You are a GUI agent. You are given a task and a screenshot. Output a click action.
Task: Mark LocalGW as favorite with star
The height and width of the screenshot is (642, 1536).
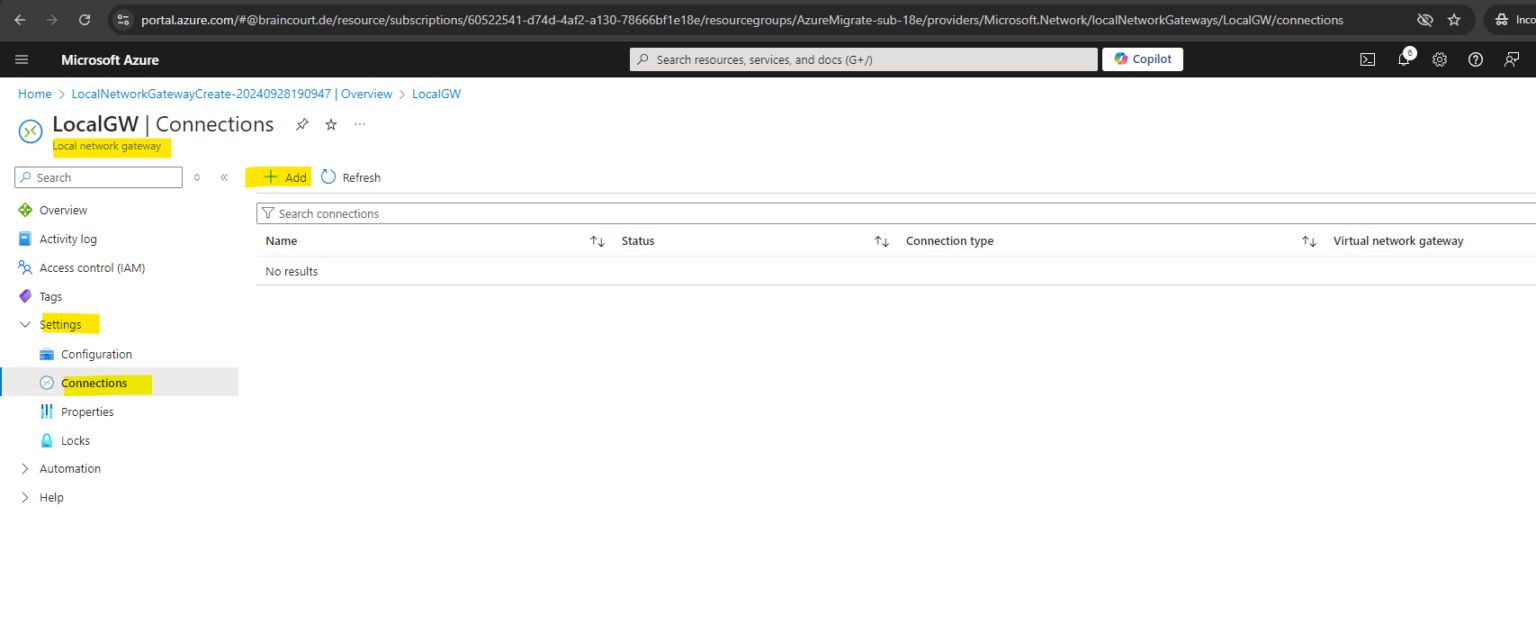[x=330, y=124]
